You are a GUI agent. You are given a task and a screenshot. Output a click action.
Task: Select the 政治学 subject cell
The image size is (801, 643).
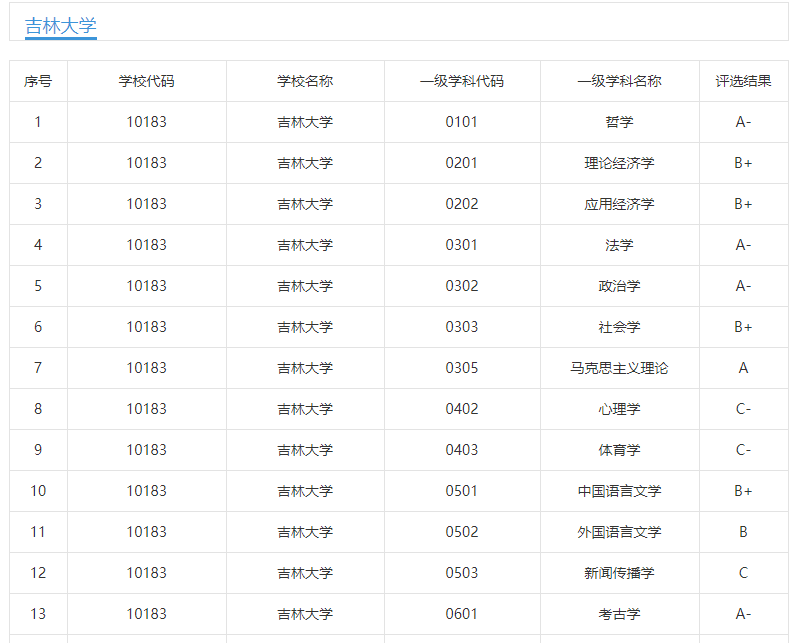click(620, 286)
